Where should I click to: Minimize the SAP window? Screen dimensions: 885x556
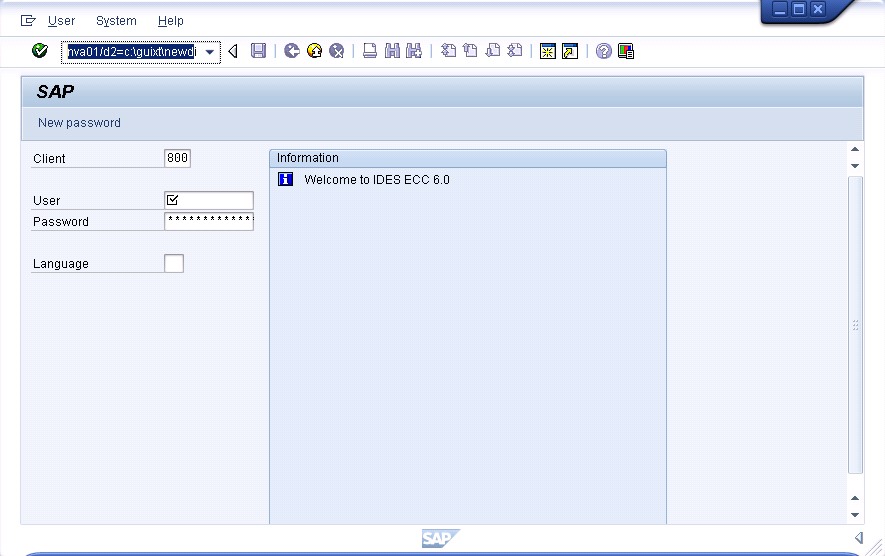tap(779, 9)
